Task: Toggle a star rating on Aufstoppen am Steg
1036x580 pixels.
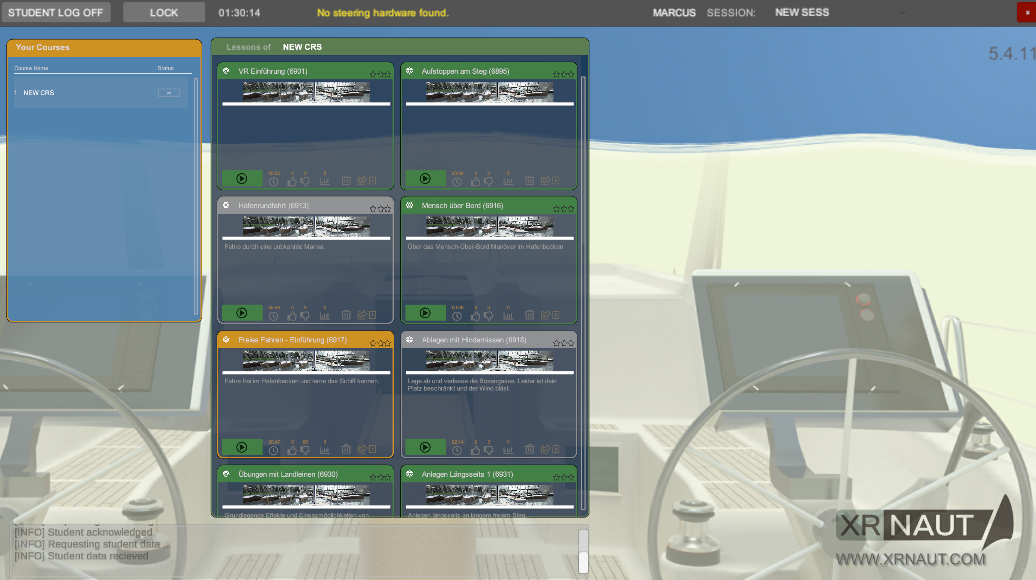Action: click(557, 73)
